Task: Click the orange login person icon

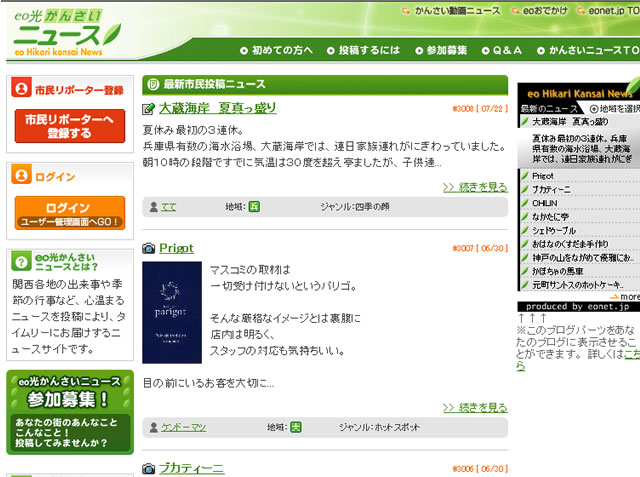Action: [x=21, y=175]
